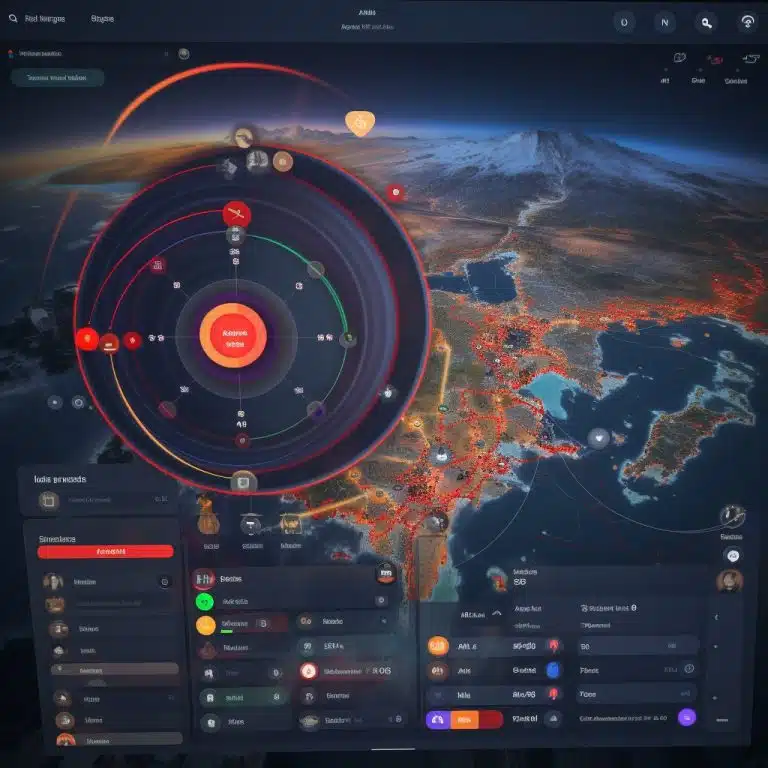This screenshot has height=768, width=768.
Task: Adjust the green progress bar under the yellow row
Action: [x=226, y=631]
